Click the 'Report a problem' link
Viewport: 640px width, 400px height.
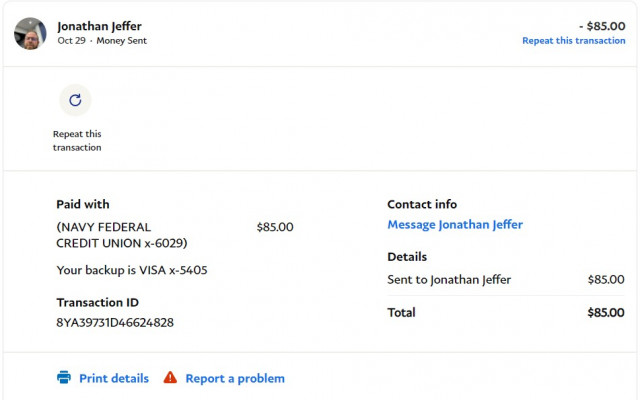(x=235, y=378)
